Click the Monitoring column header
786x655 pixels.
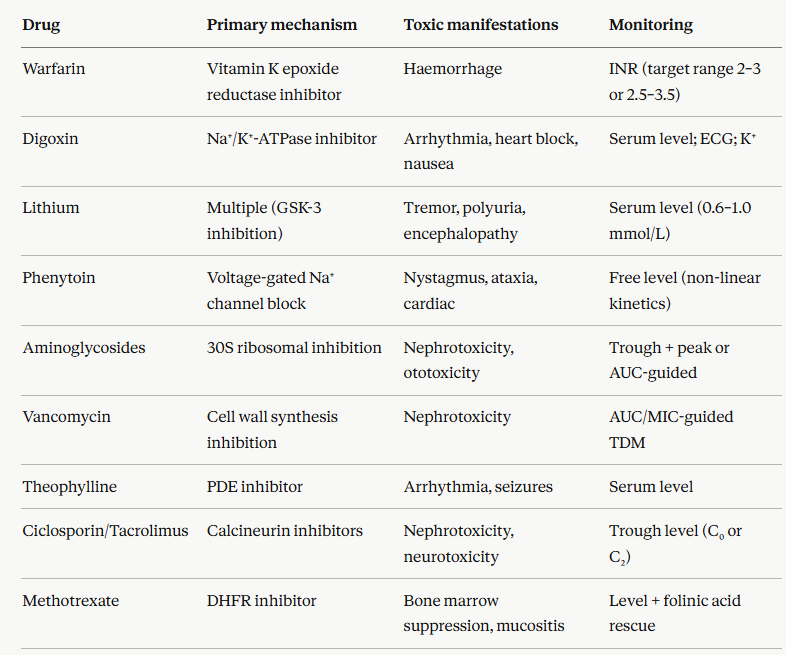650,24
